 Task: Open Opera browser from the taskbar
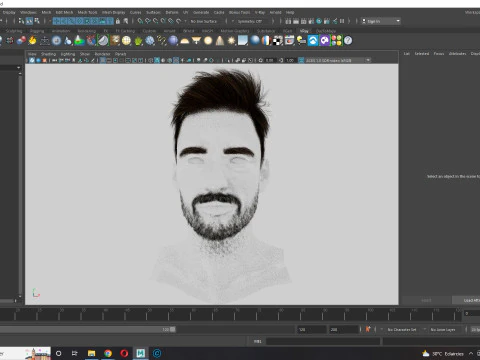coord(124,353)
